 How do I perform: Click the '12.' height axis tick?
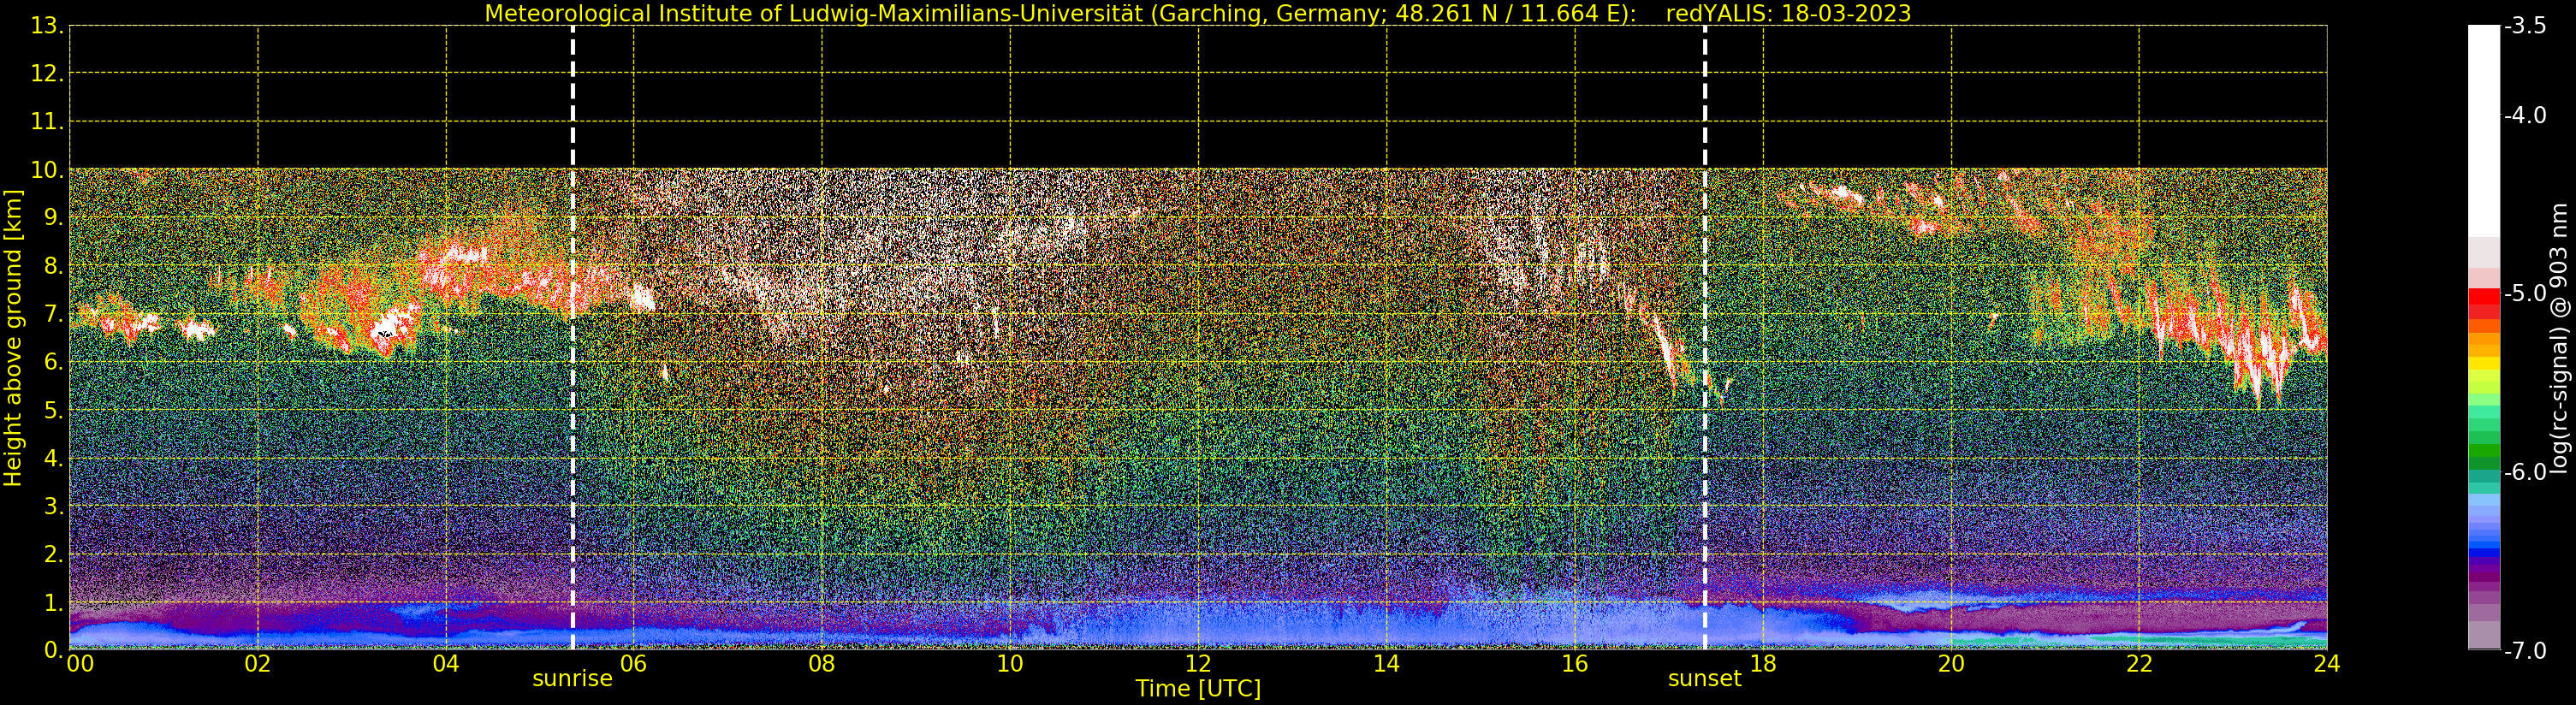tap(47, 73)
